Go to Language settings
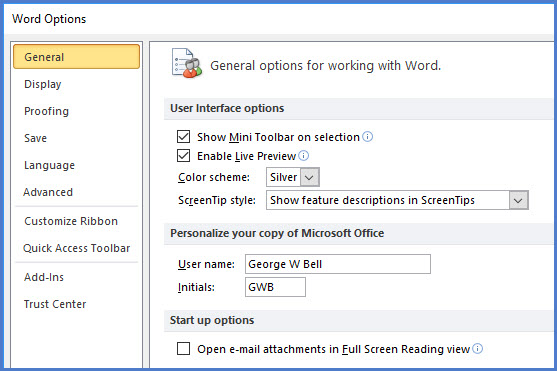 (x=49, y=165)
